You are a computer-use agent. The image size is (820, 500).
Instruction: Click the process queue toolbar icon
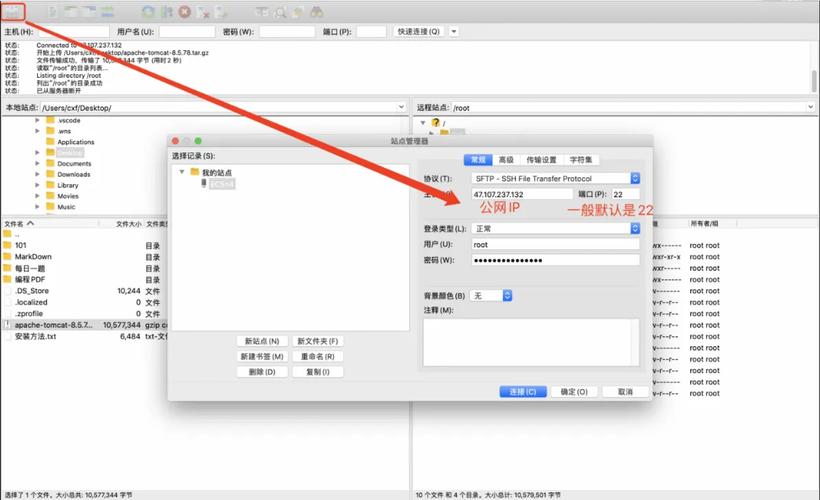(x=167, y=12)
